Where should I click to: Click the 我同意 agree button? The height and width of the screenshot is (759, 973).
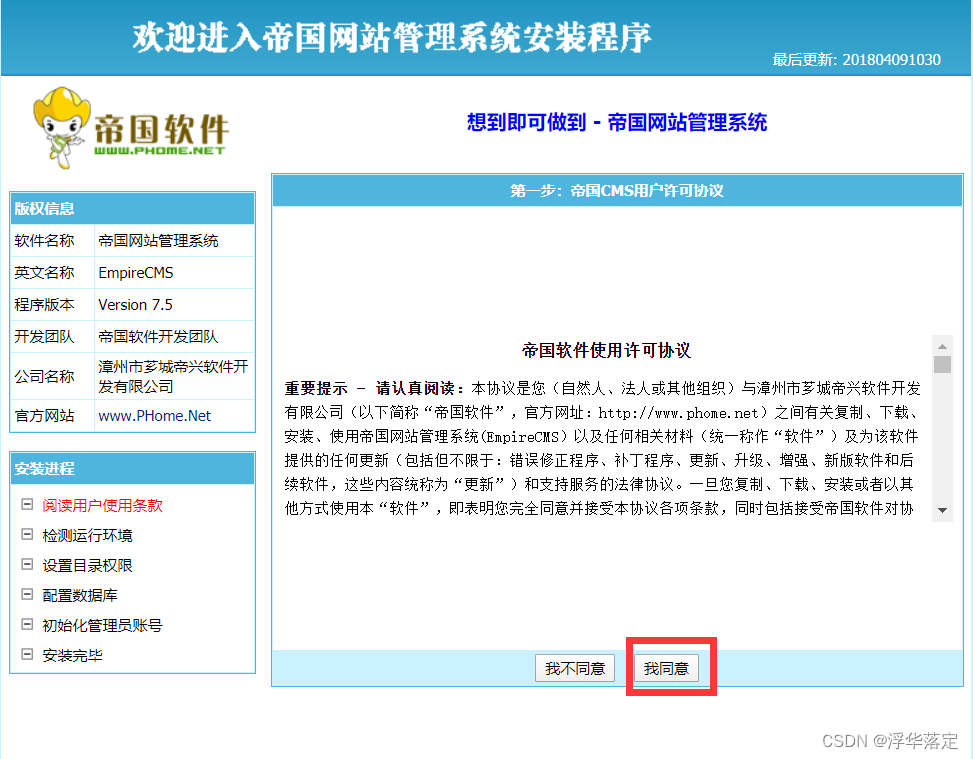point(666,668)
